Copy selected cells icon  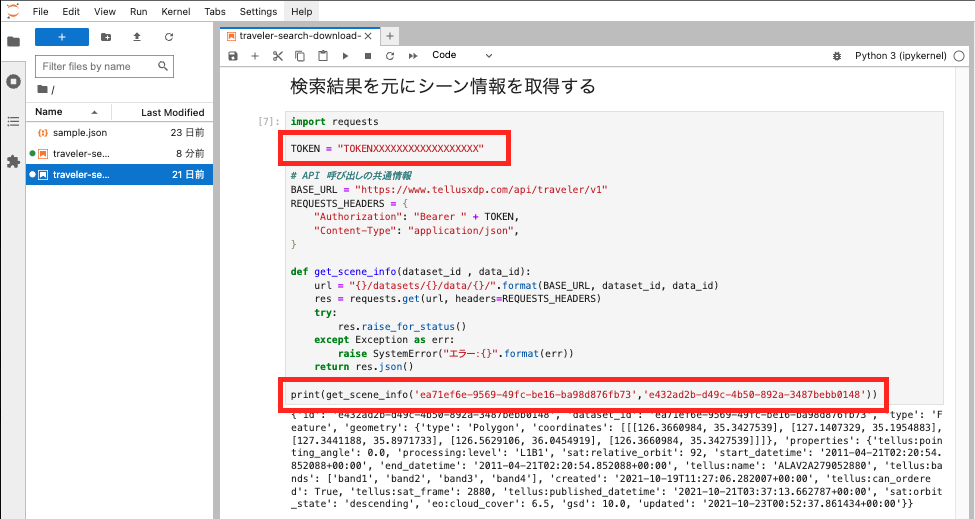click(x=300, y=56)
